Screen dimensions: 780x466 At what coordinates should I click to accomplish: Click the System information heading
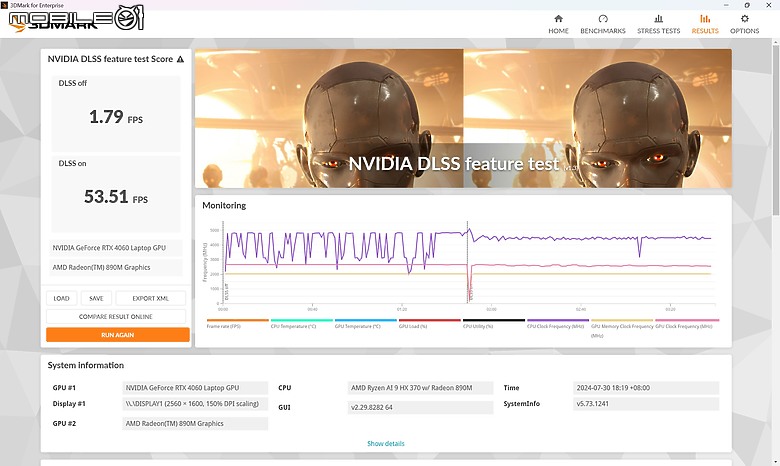point(86,365)
